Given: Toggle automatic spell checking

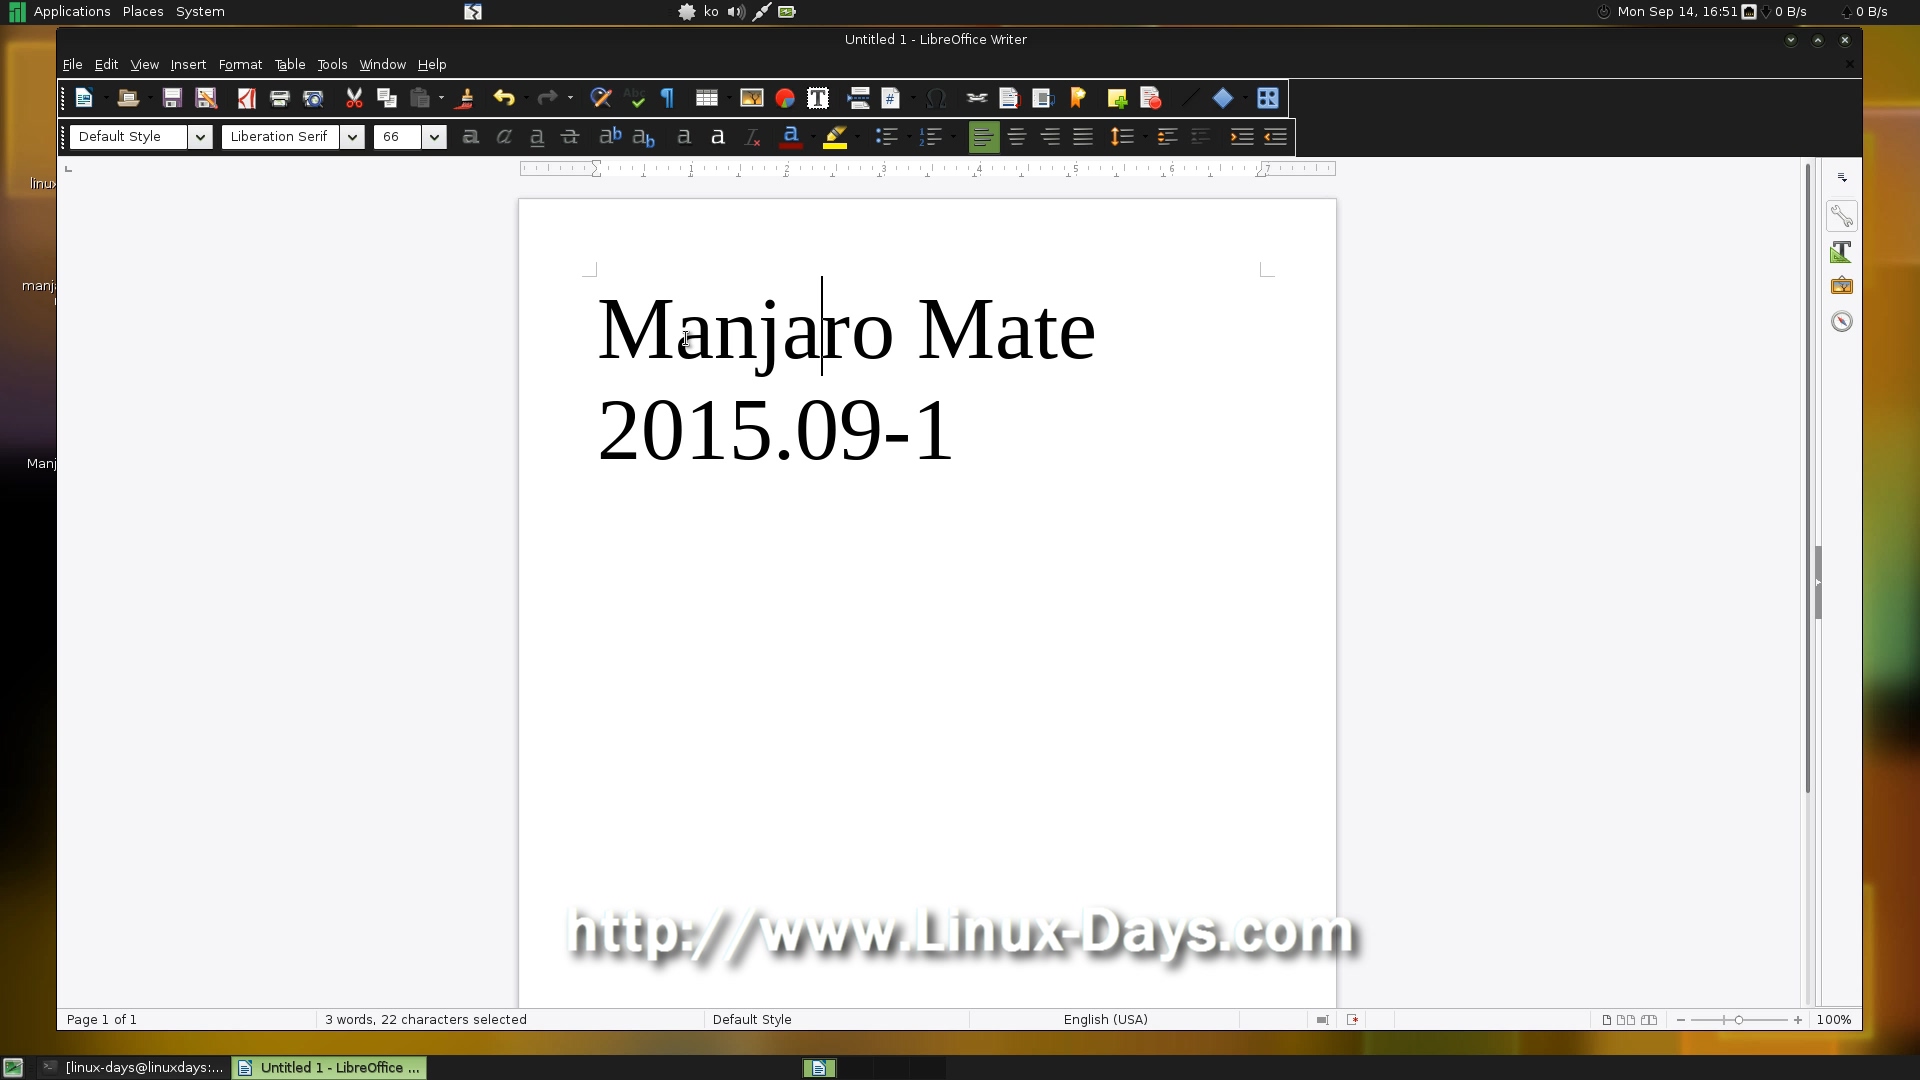Looking at the screenshot, I should 635,98.
